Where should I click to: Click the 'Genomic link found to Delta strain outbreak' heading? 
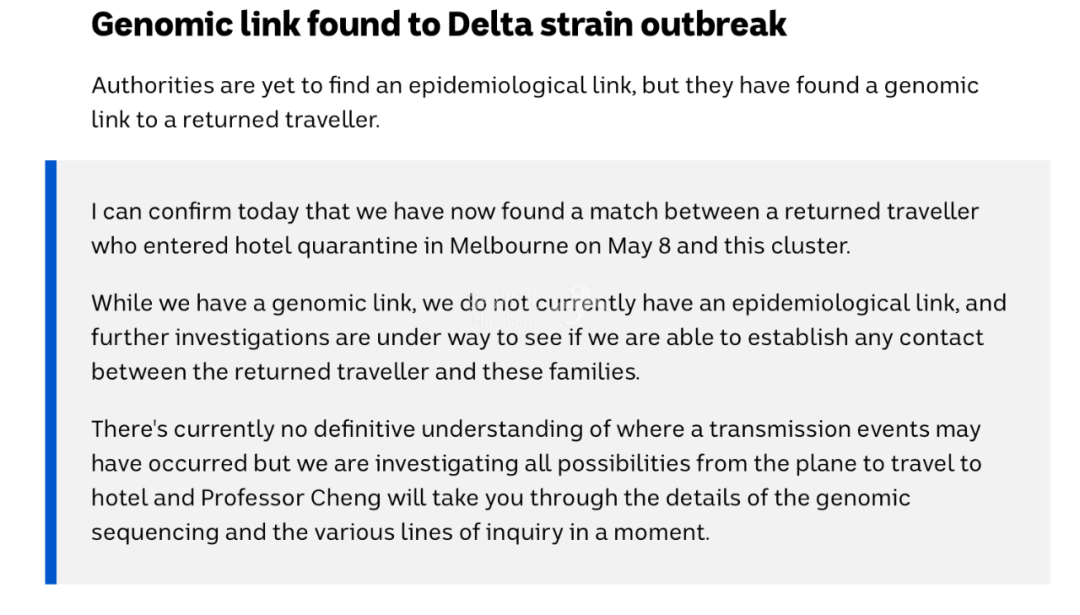coord(438,25)
